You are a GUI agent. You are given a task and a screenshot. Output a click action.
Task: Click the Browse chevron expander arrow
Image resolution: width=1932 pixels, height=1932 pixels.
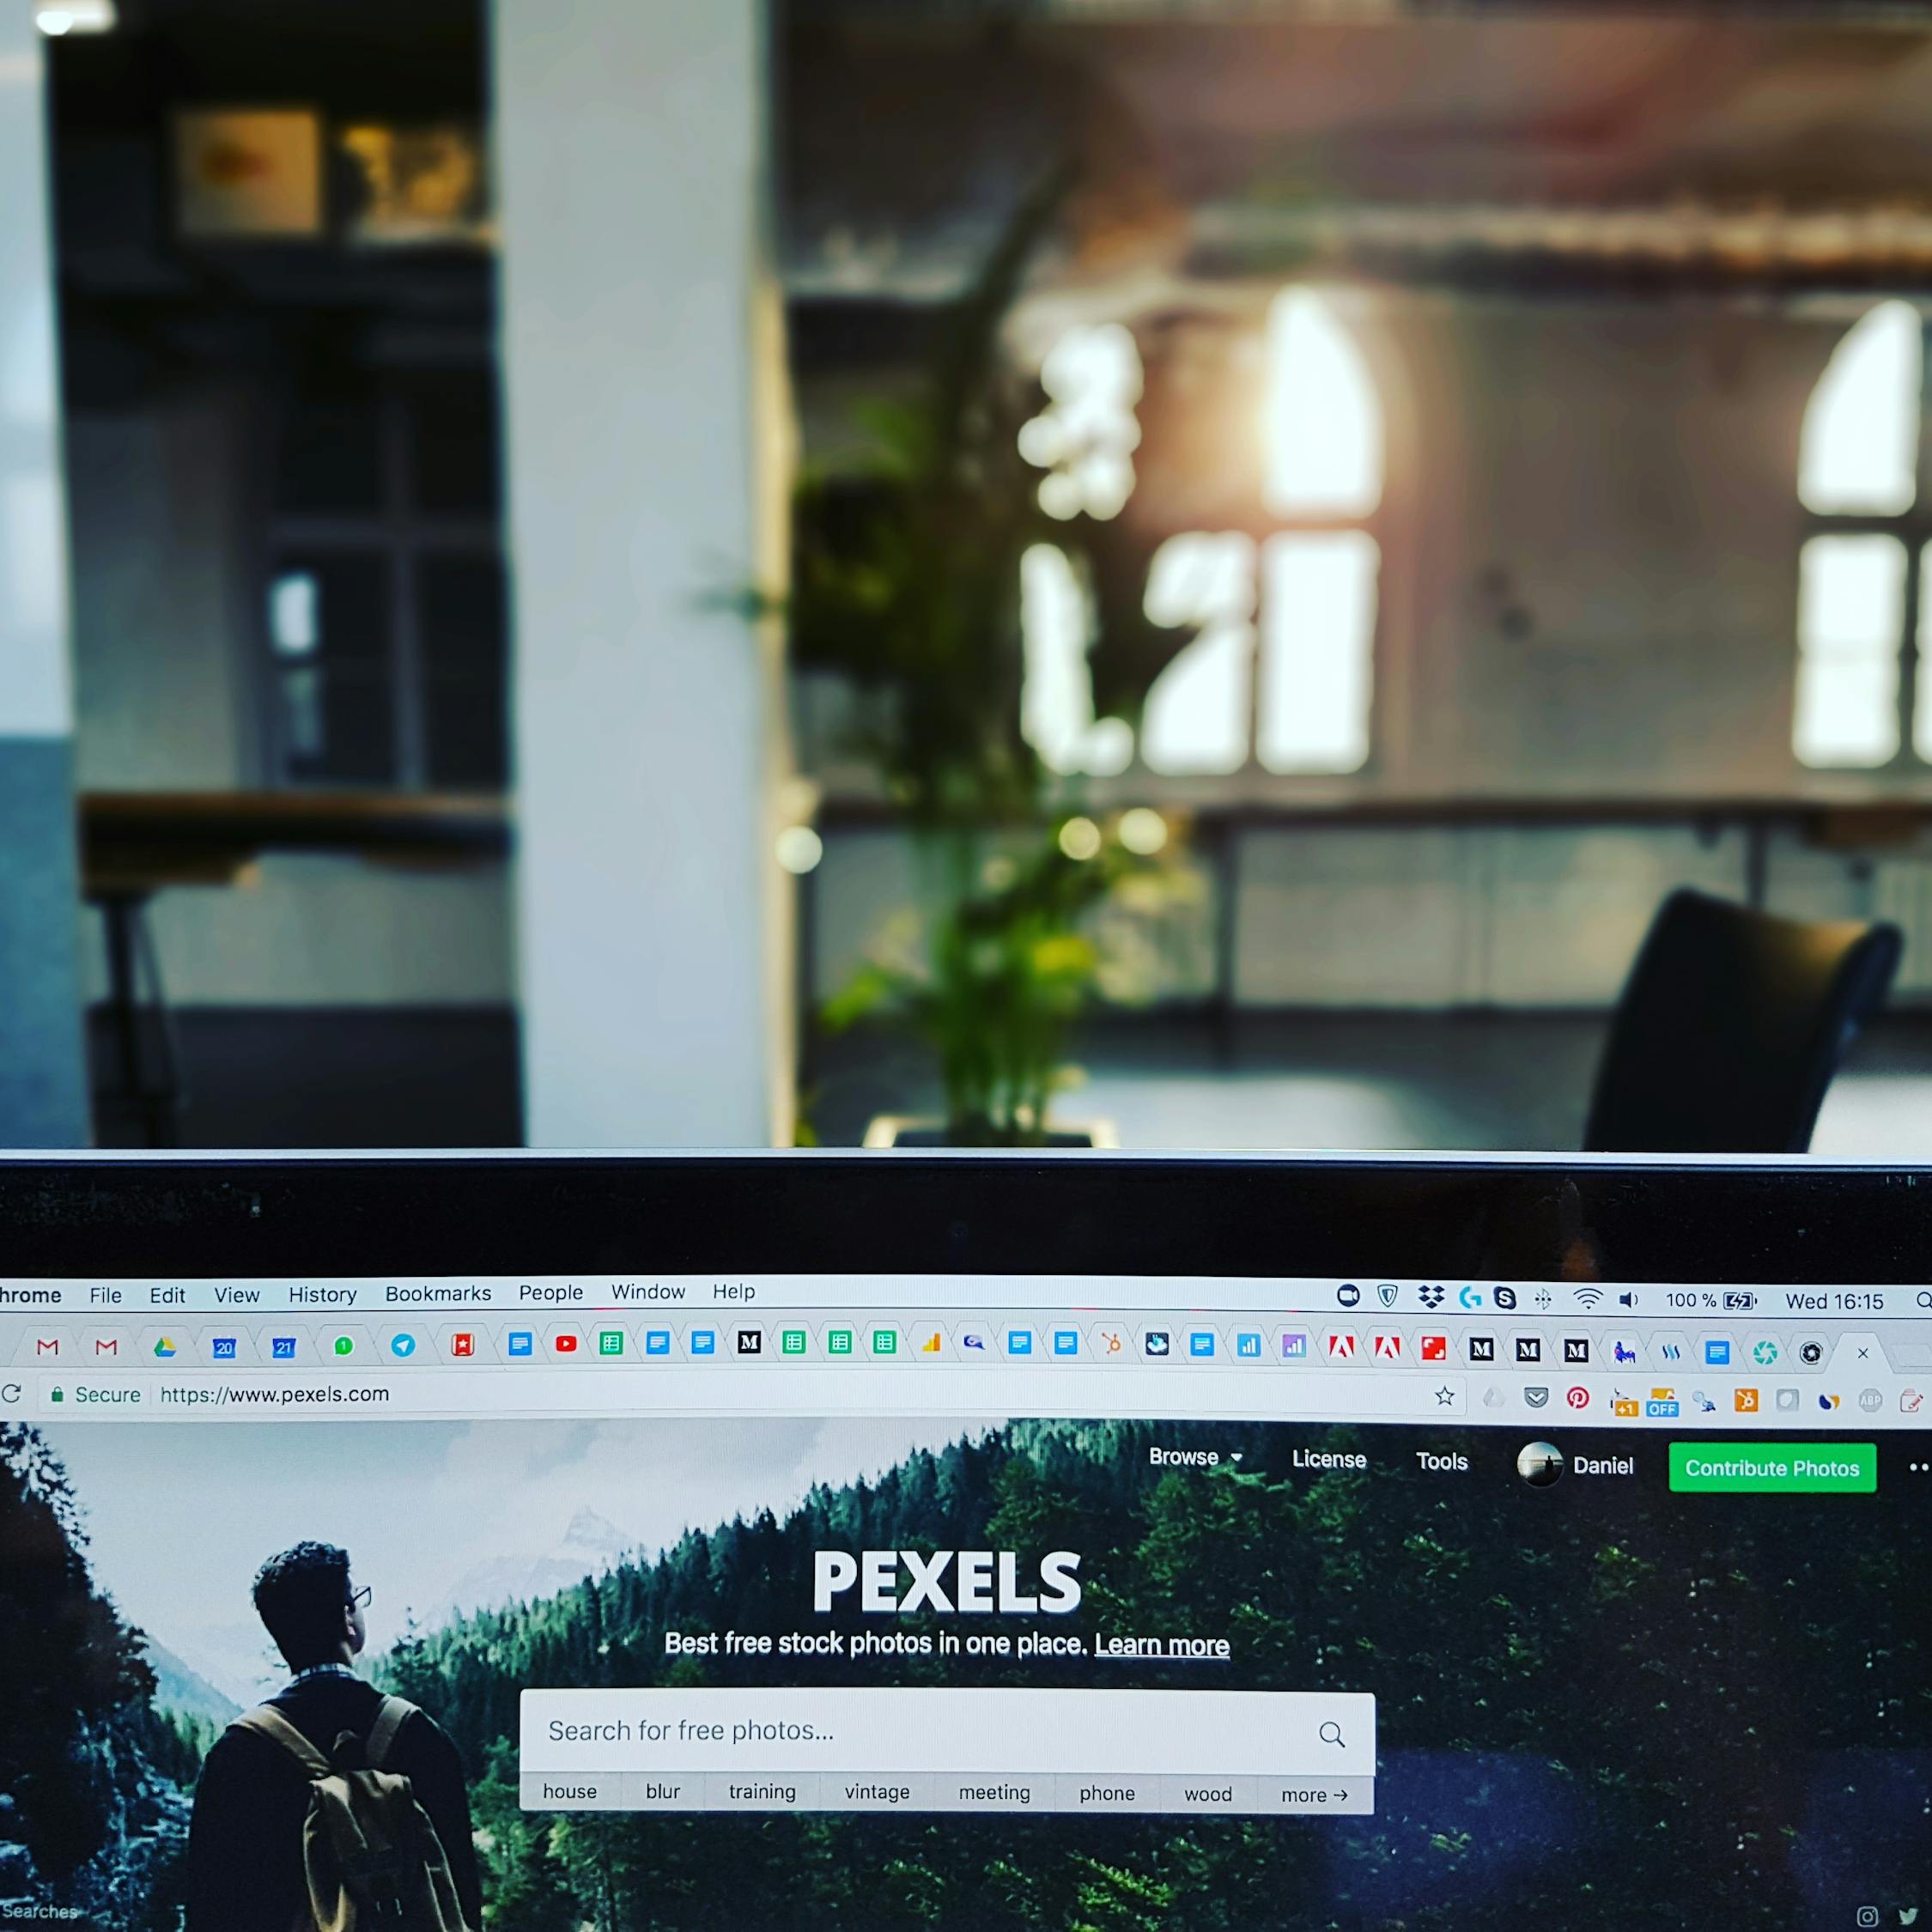coord(1224,1465)
